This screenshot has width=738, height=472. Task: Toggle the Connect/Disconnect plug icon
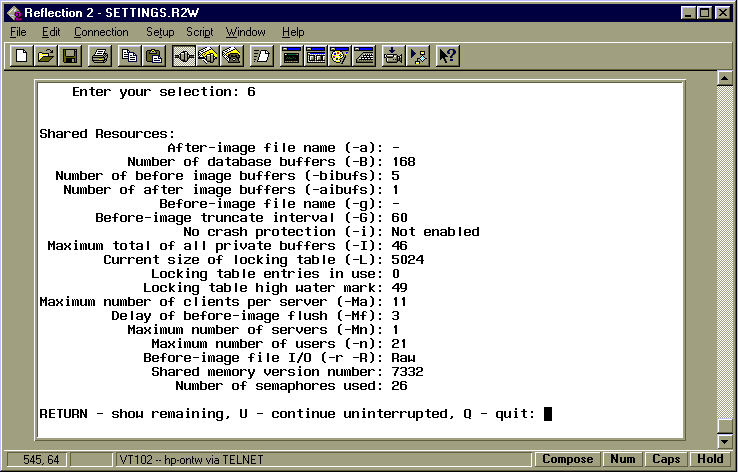(184, 56)
